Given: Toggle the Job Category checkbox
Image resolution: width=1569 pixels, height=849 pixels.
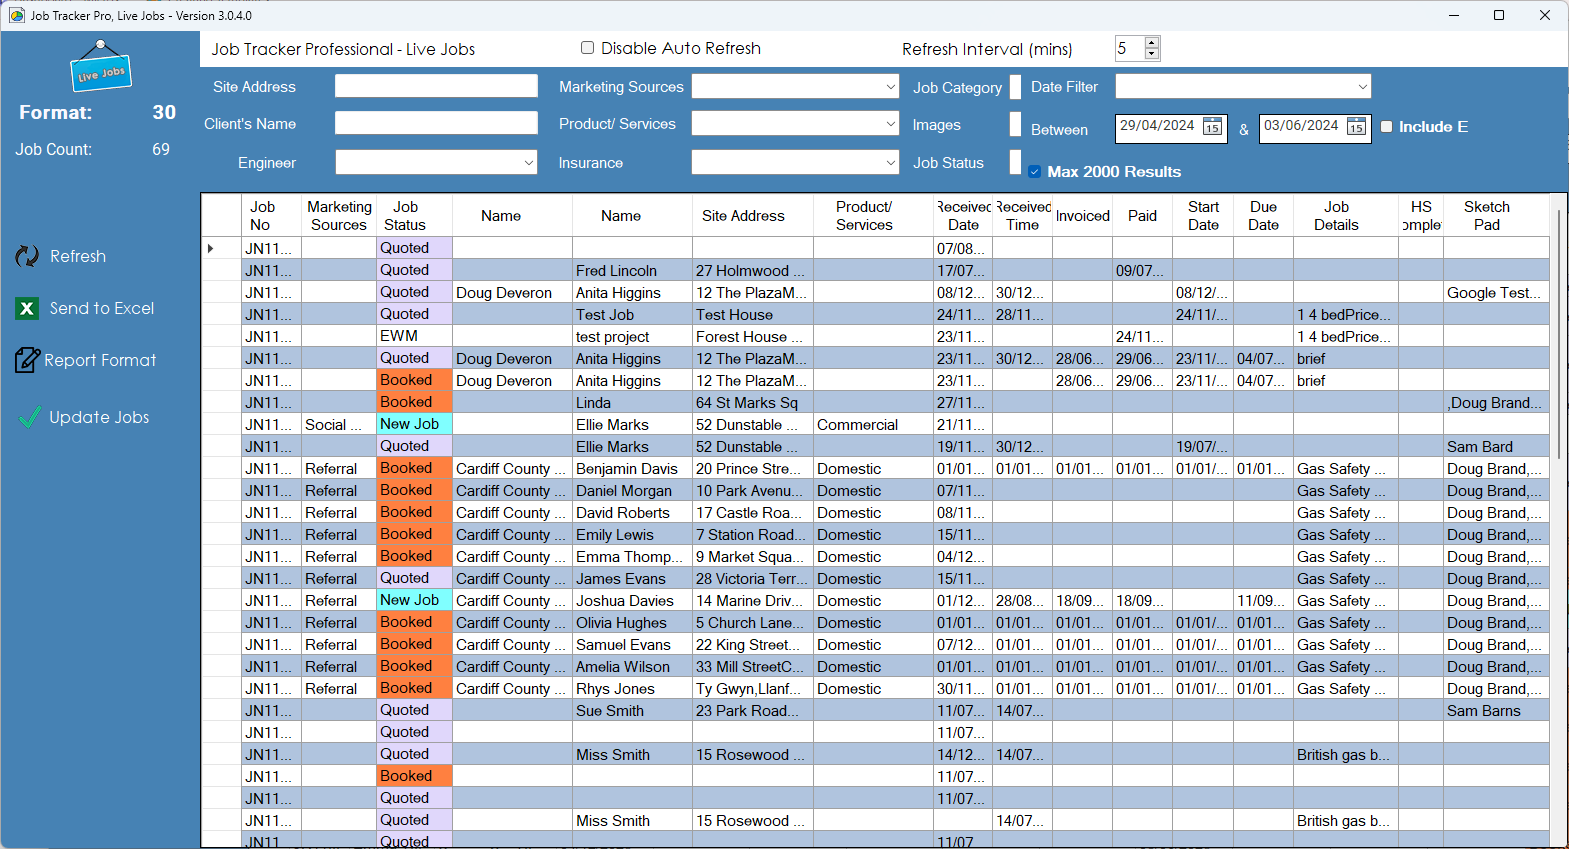Looking at the screenshot, I should click(1016, 87).
